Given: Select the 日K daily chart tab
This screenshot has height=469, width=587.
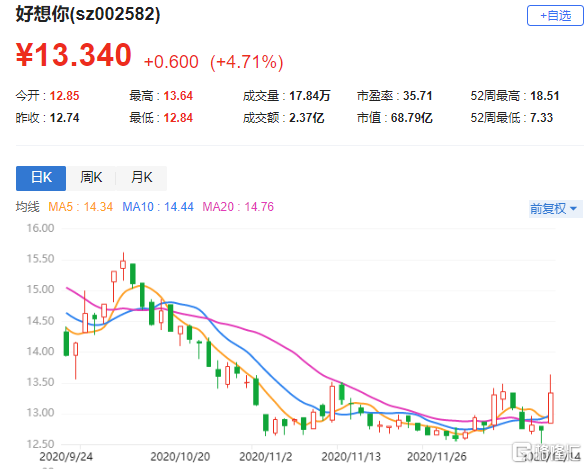Looking at the screenshot, I should (41, 178).
